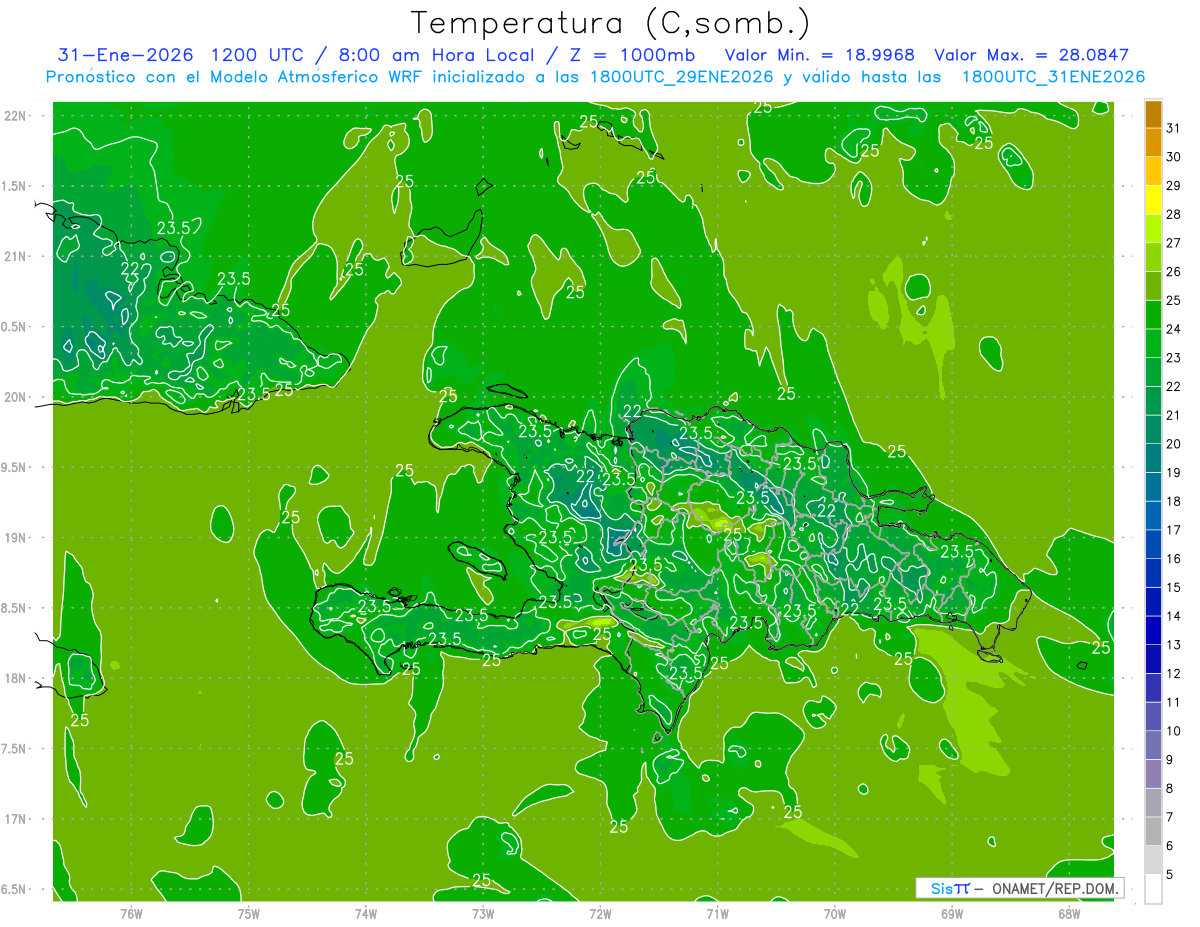Pick the purple swatch between 8 and 9

[1153, 774]
